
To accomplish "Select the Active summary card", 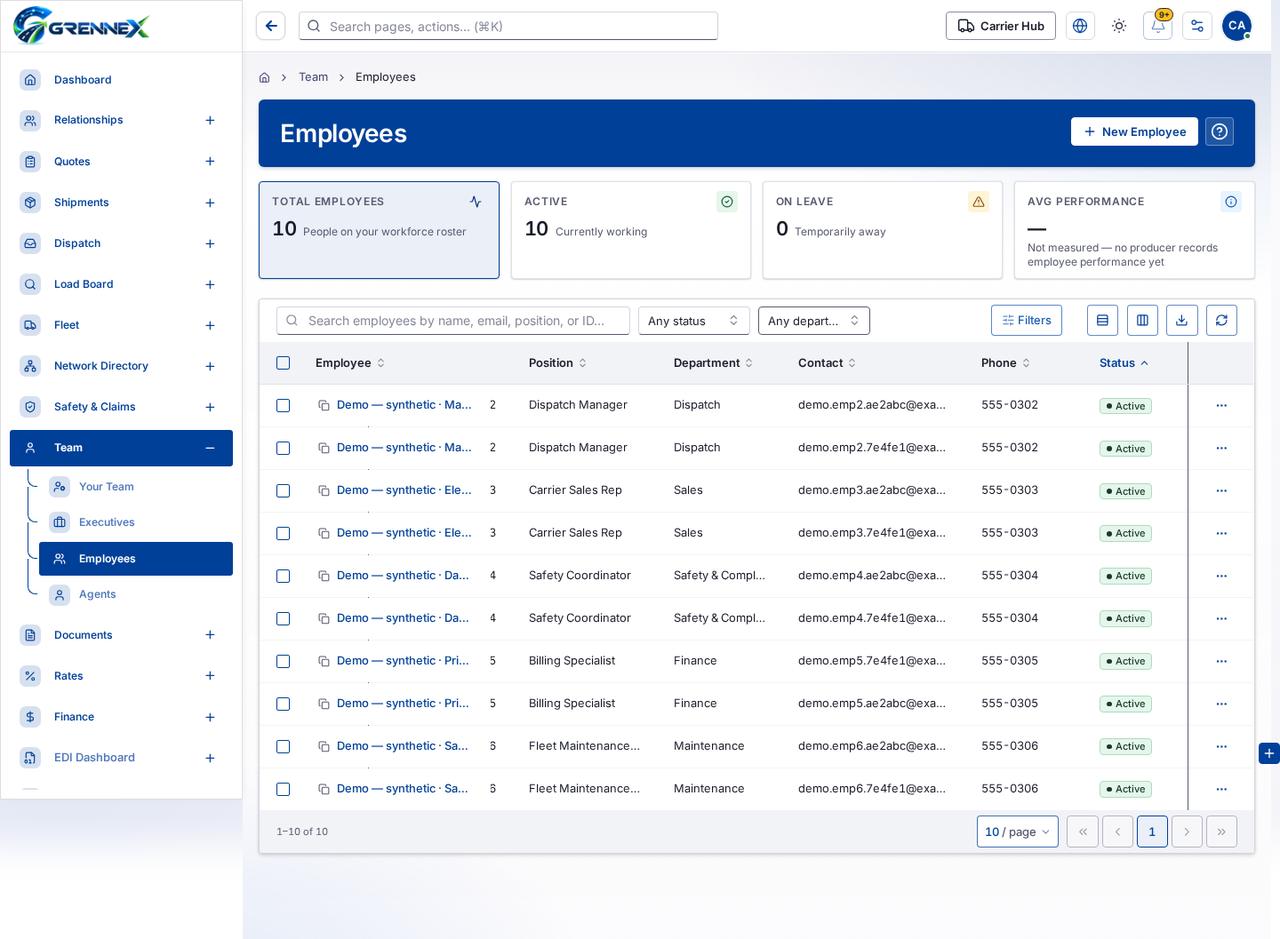I will 631,230.
